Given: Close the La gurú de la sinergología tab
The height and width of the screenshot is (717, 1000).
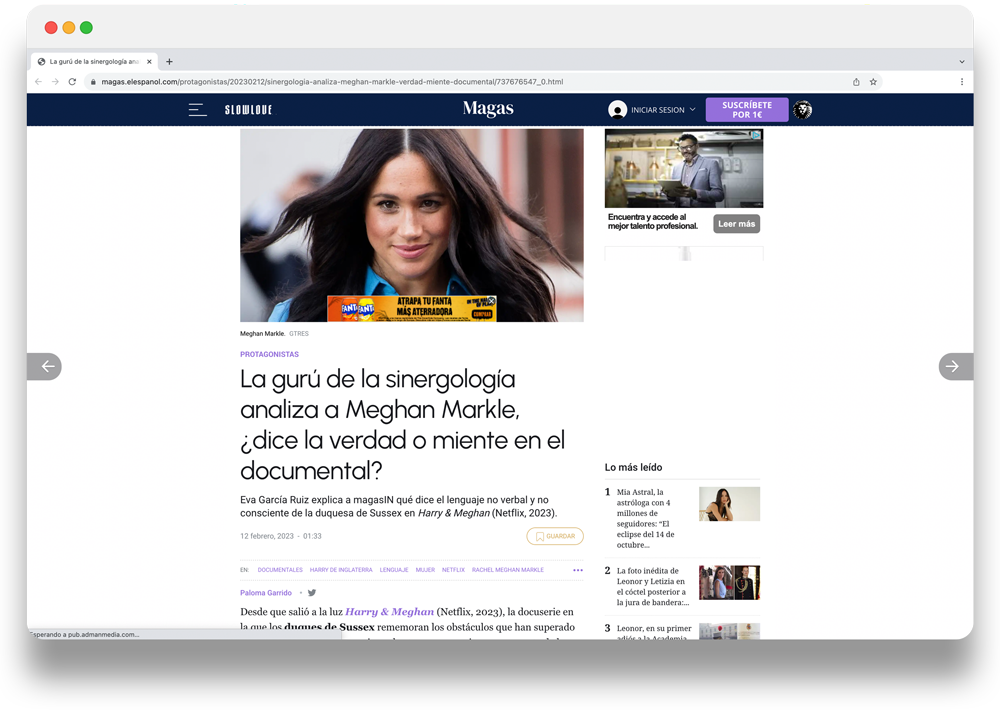Looking at the screenshot, I should tap(149, 62).
